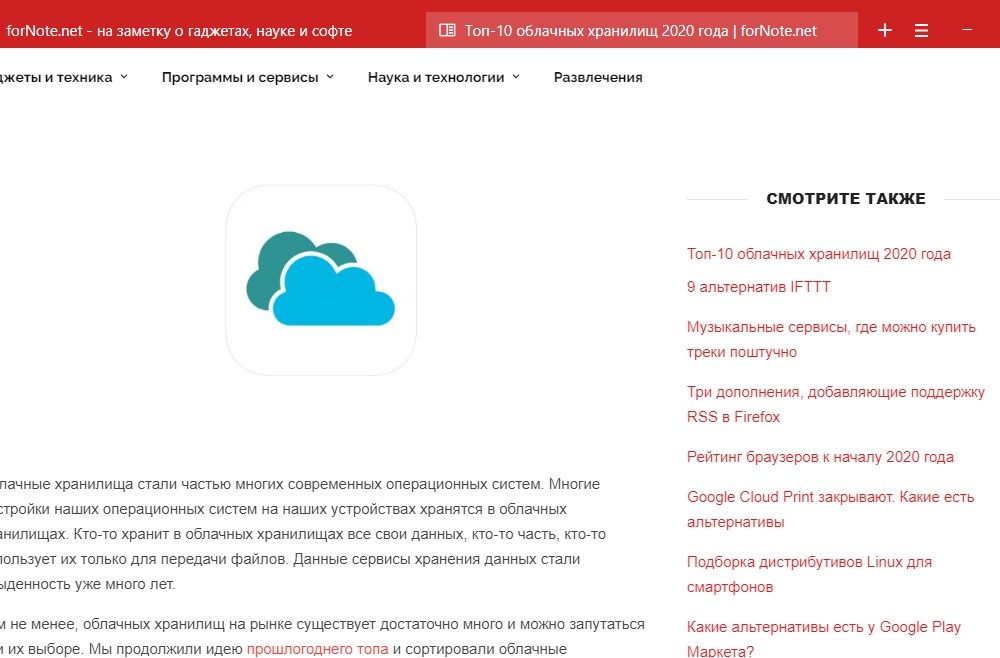The width and height of the screenshot is (1000, 658).
Task: Open the article on RSS add-ons for Firefox
Action: (x=835, y=392)
